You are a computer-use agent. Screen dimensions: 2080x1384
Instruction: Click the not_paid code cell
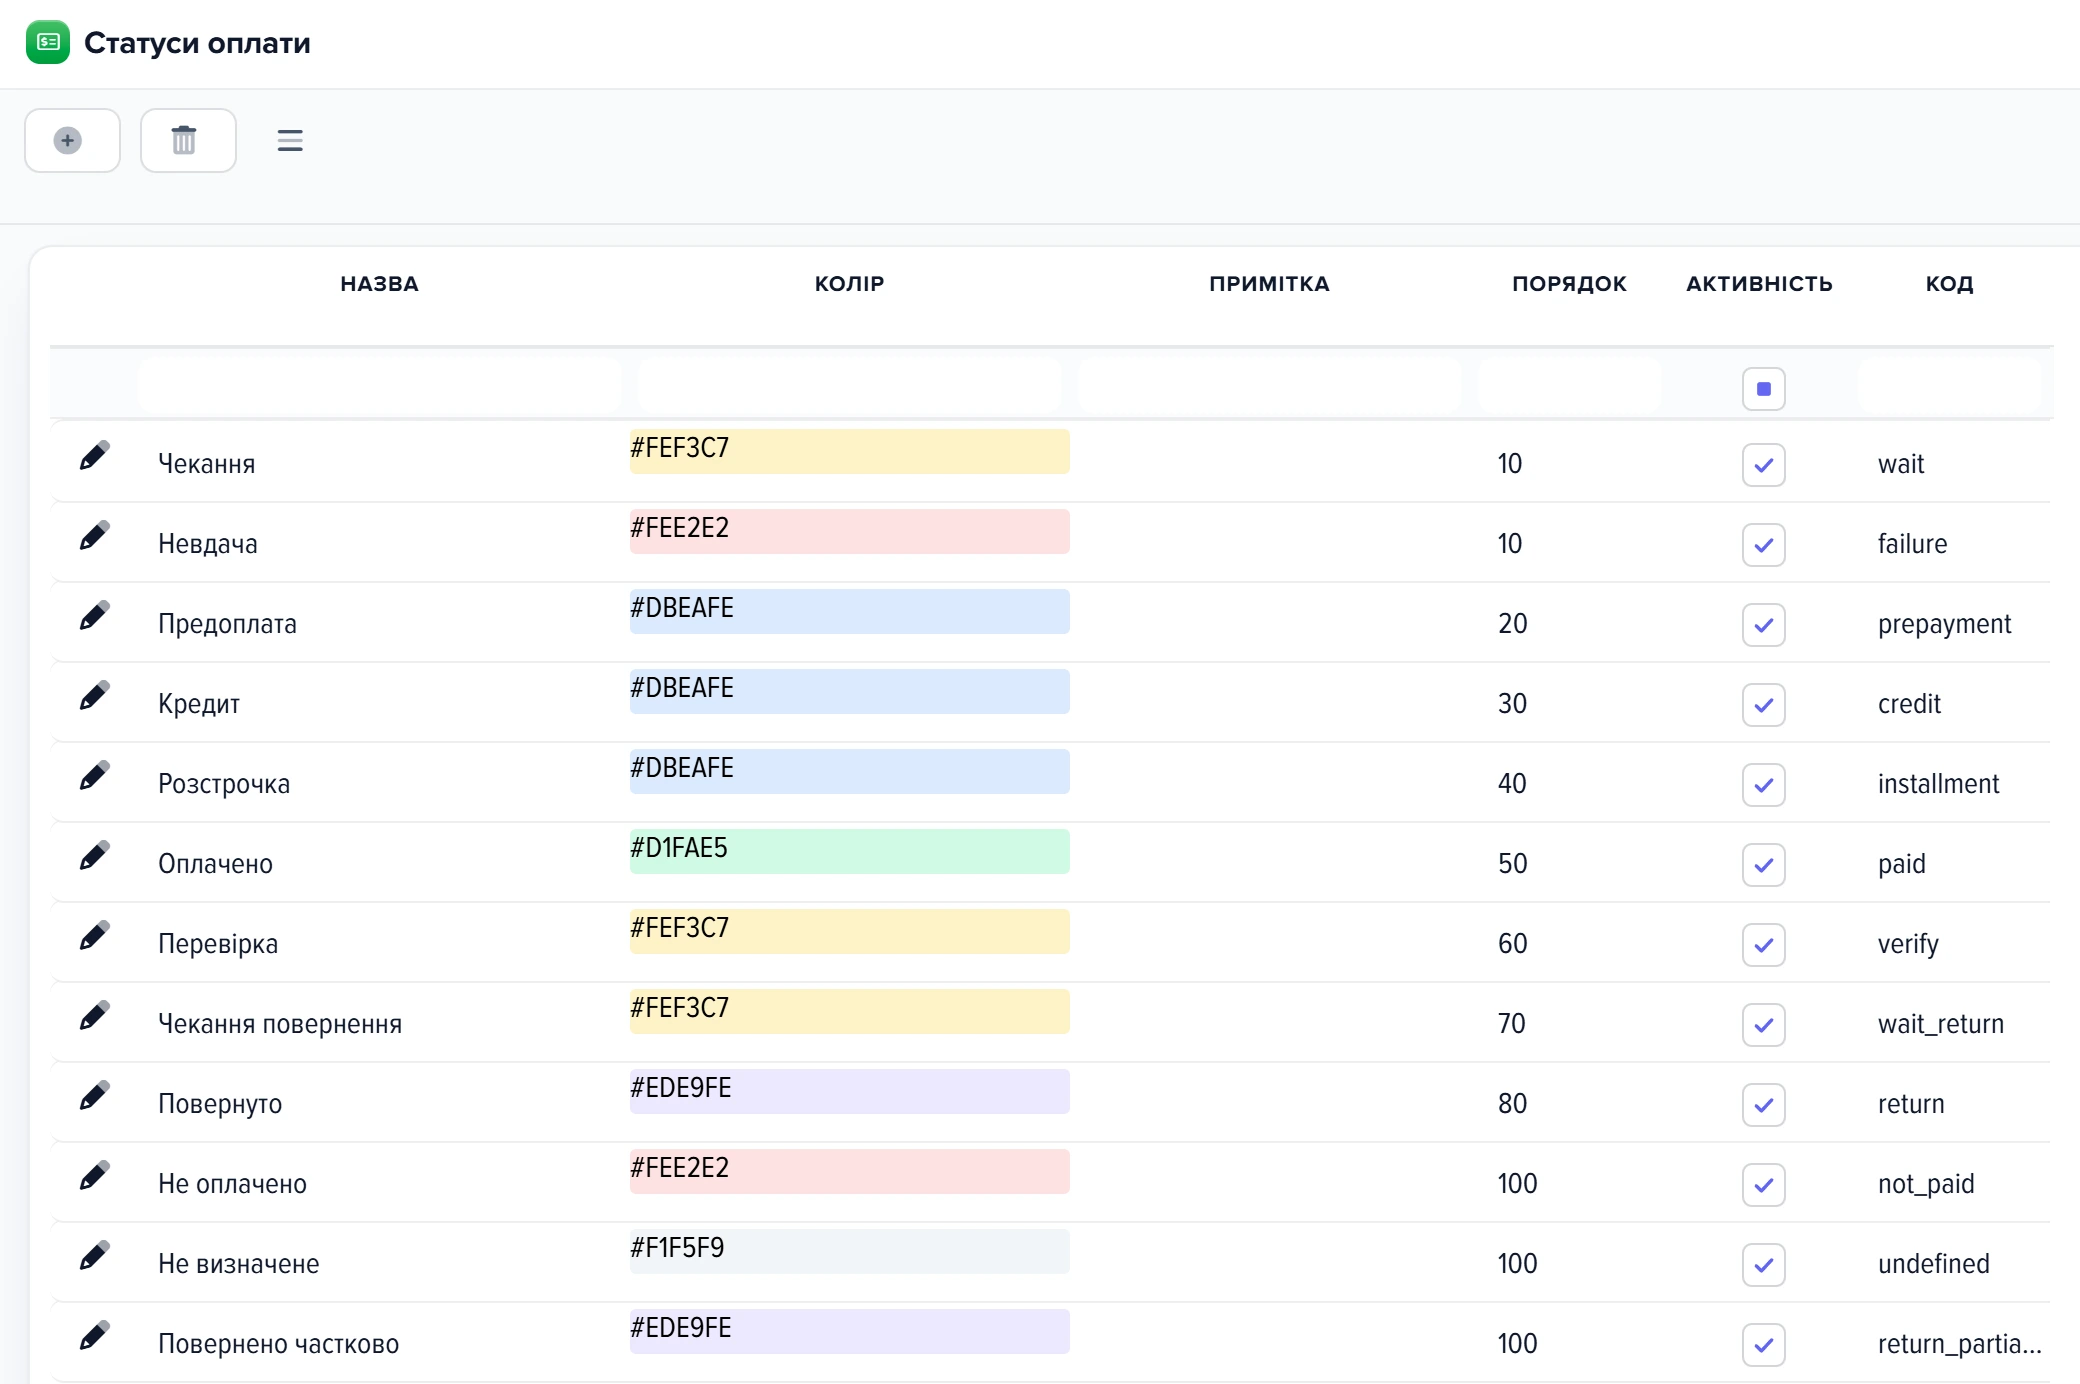[1926, 1184]
